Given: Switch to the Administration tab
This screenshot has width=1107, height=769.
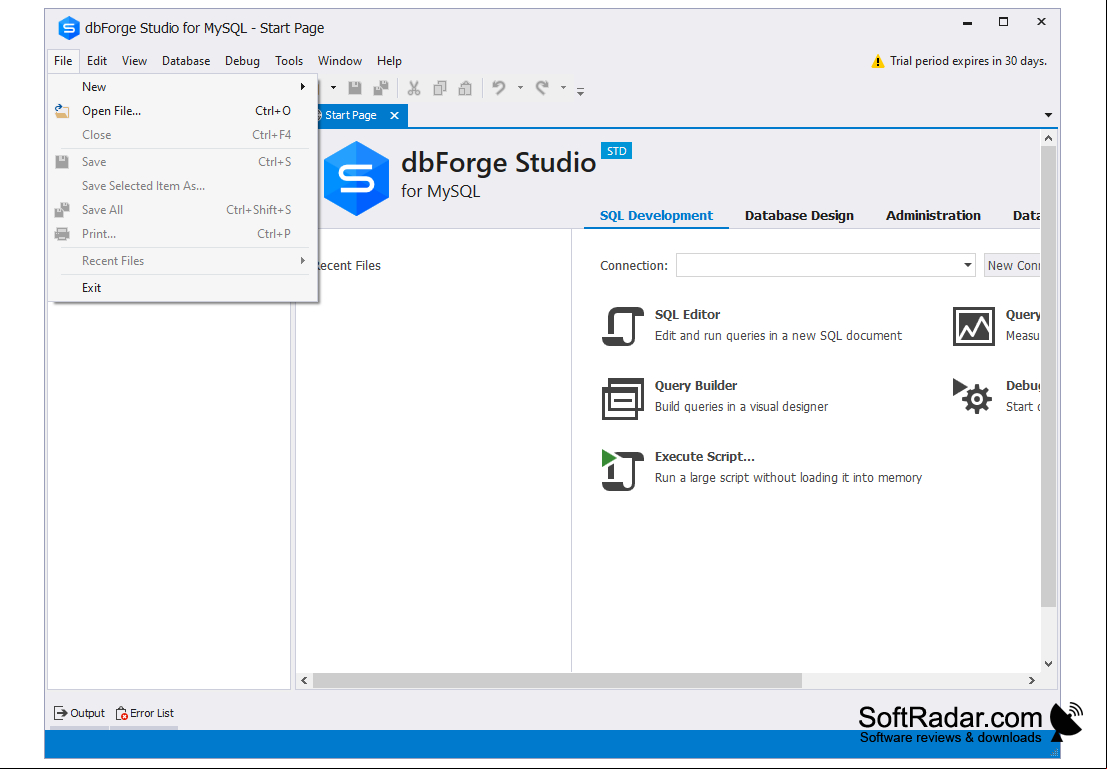Looking at the screenshot, I should point(933,215).
